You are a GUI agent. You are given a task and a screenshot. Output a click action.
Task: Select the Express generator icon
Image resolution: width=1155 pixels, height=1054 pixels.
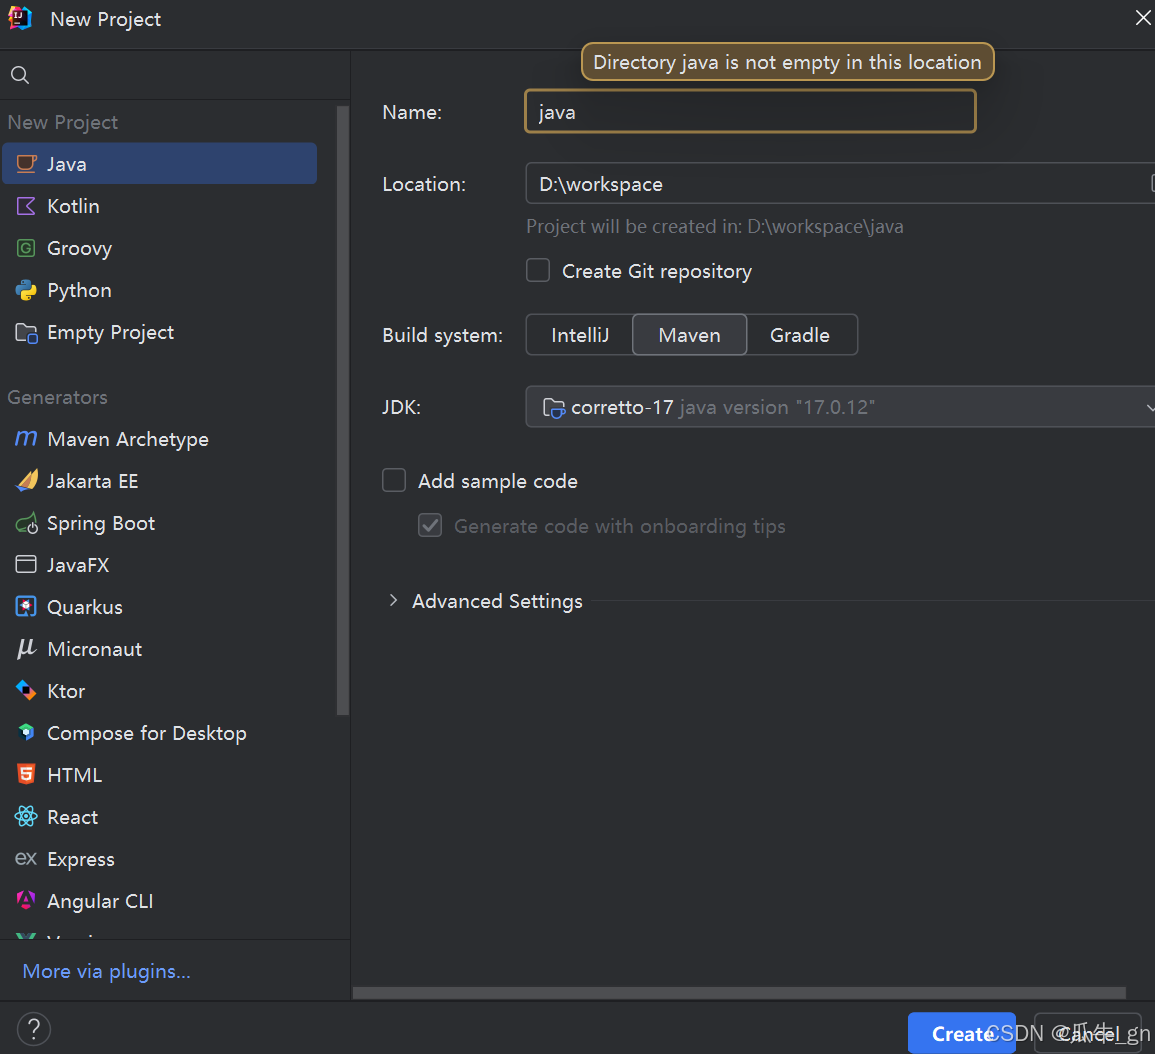[26, 859]
